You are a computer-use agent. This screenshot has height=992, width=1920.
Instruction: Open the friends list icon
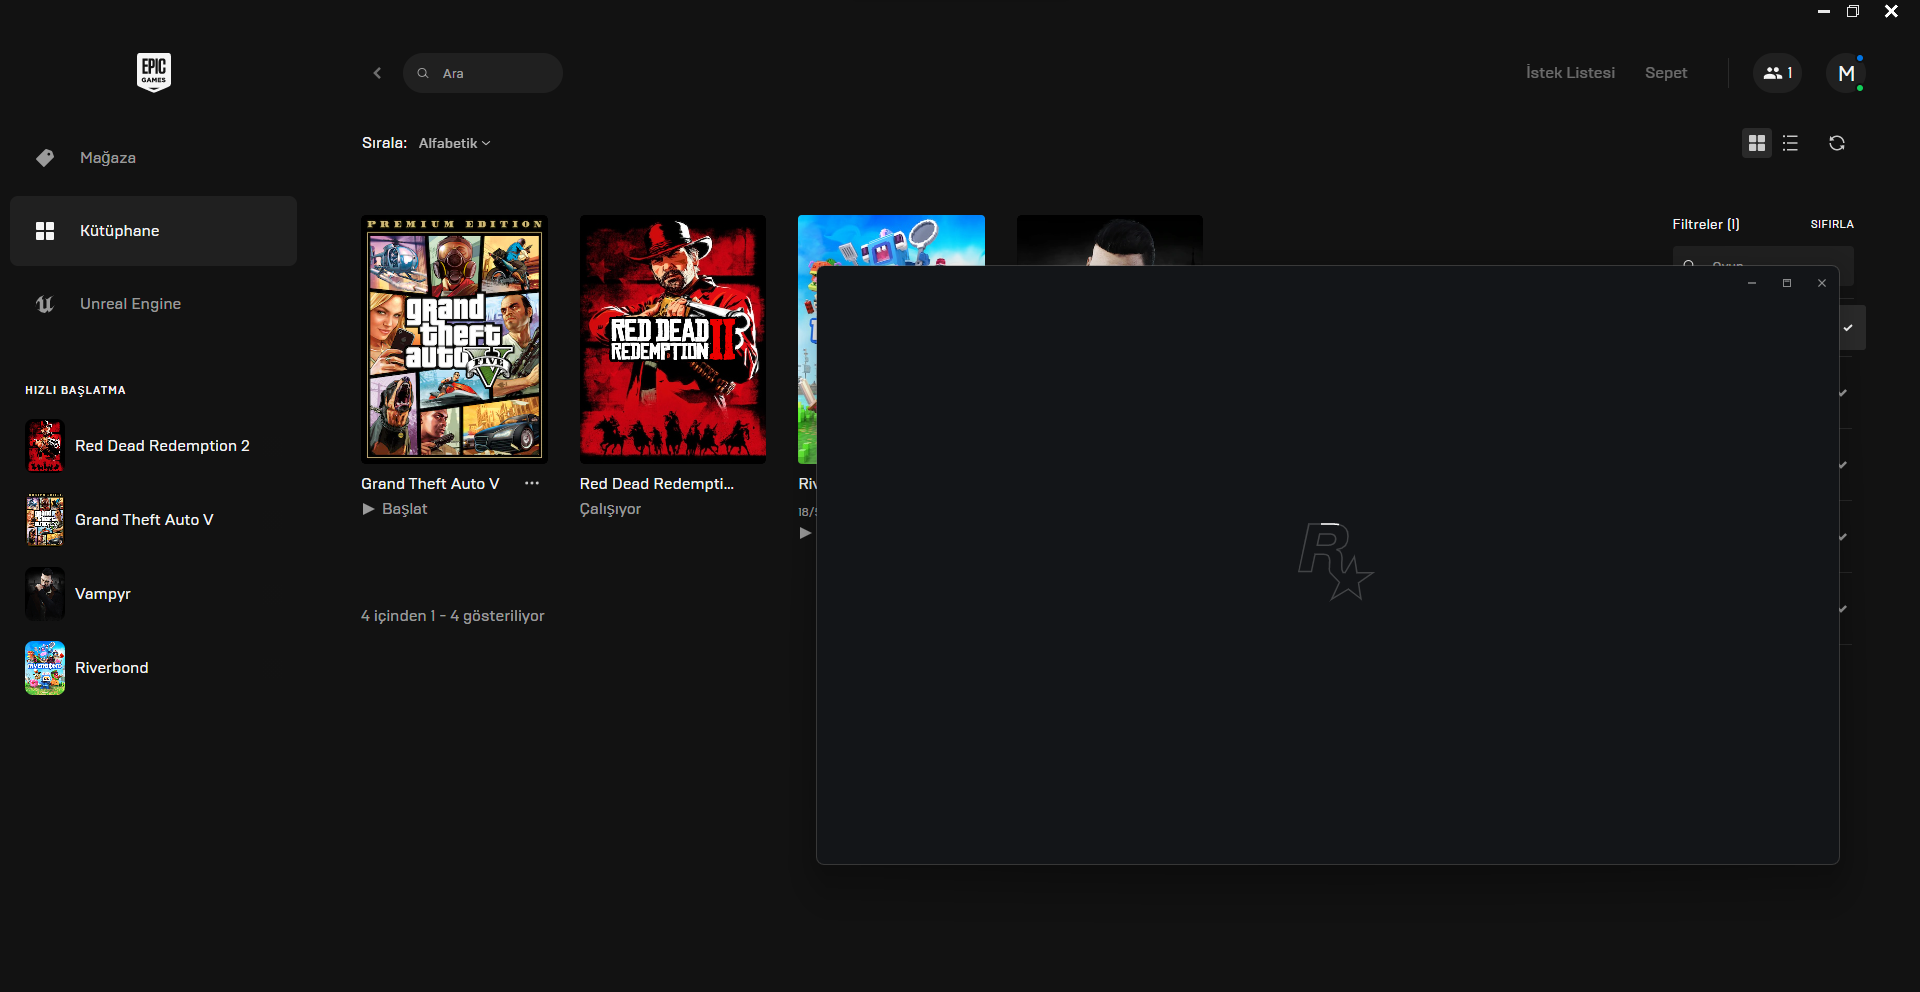click(1777, 73)
